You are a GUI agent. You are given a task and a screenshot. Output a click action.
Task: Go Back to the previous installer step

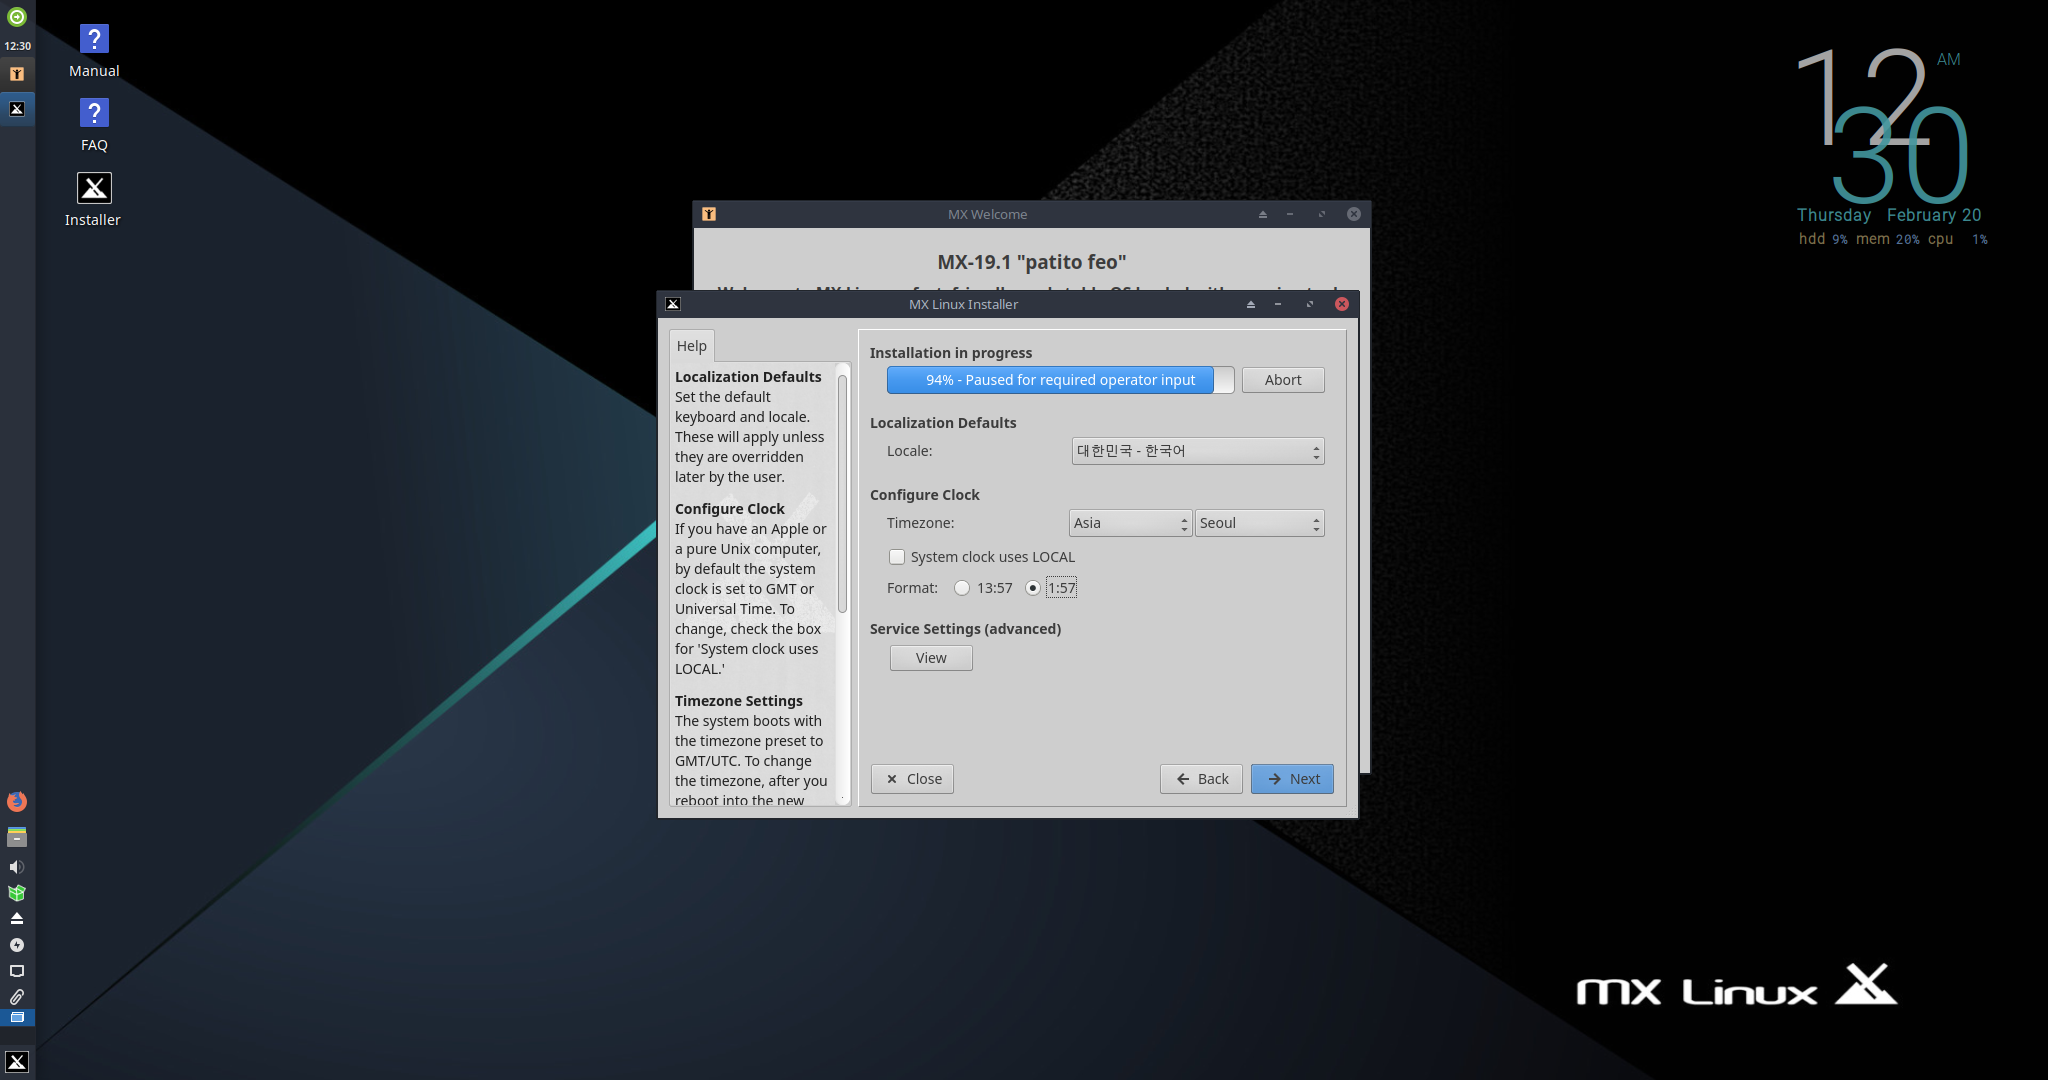tap(1201, 779)
